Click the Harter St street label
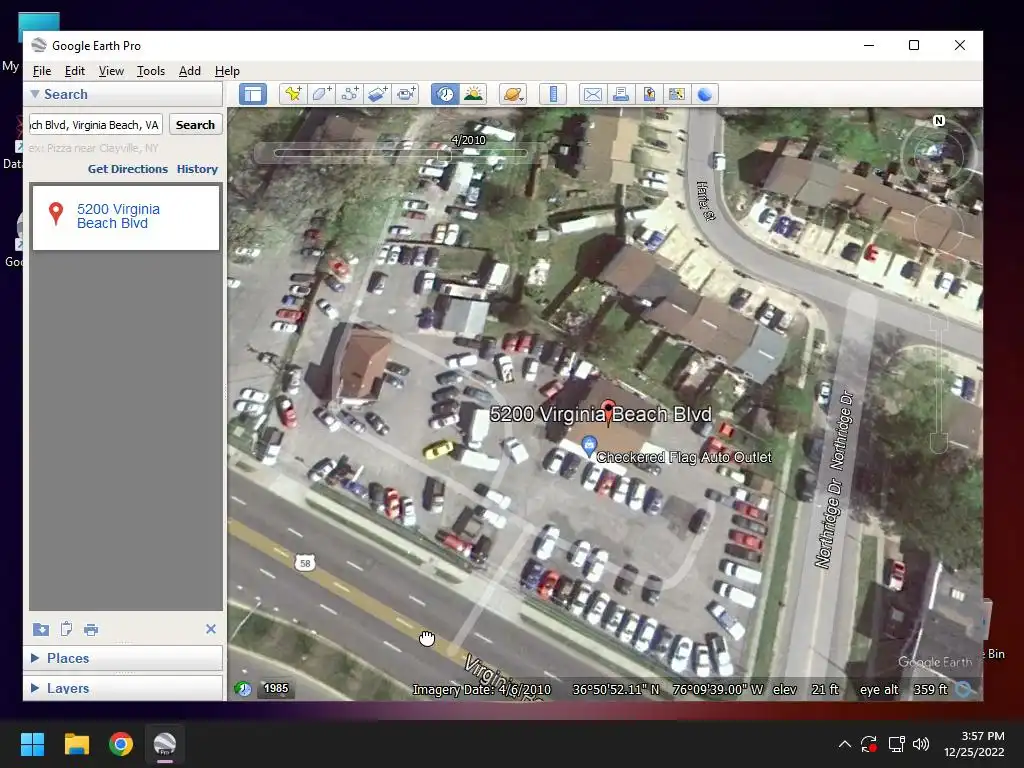This screenshot has height=768, width=1024. [x=705, y=201]
